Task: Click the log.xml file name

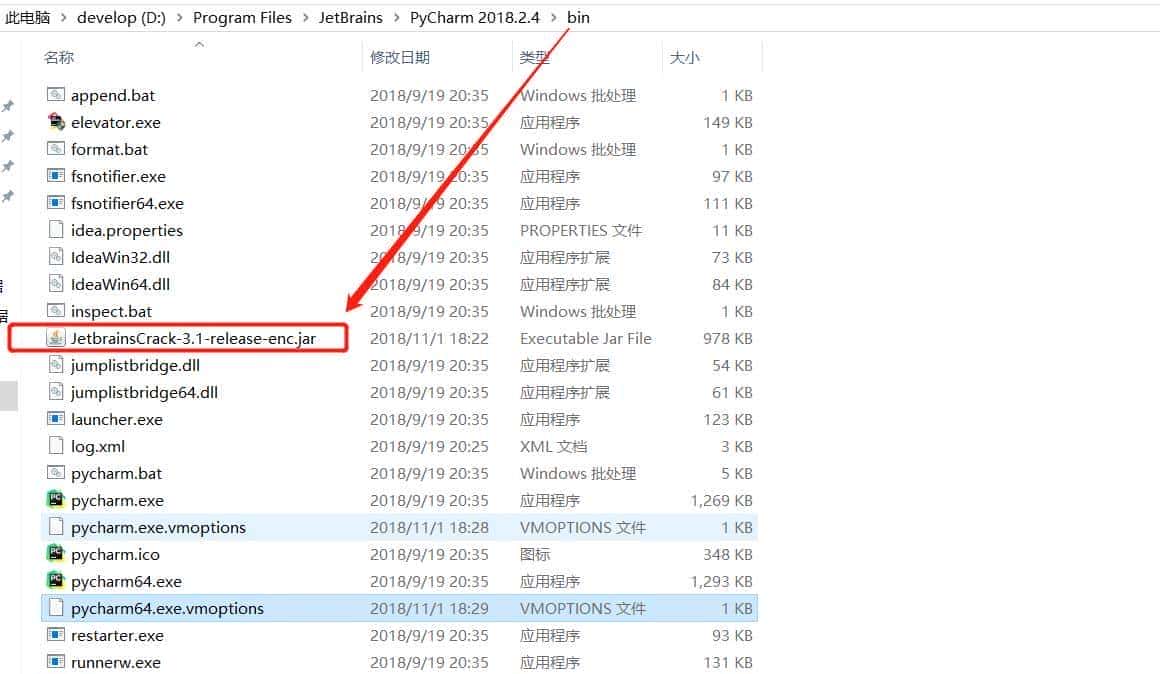Action: click(98, 446)
